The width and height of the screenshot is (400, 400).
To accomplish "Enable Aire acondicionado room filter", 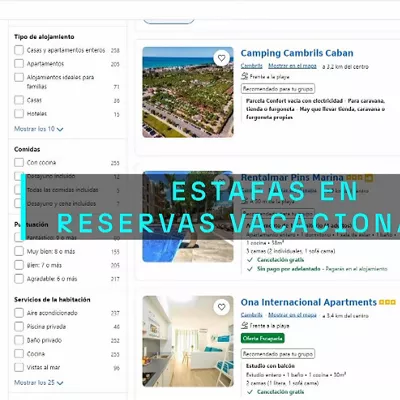I will pos(19,313).
